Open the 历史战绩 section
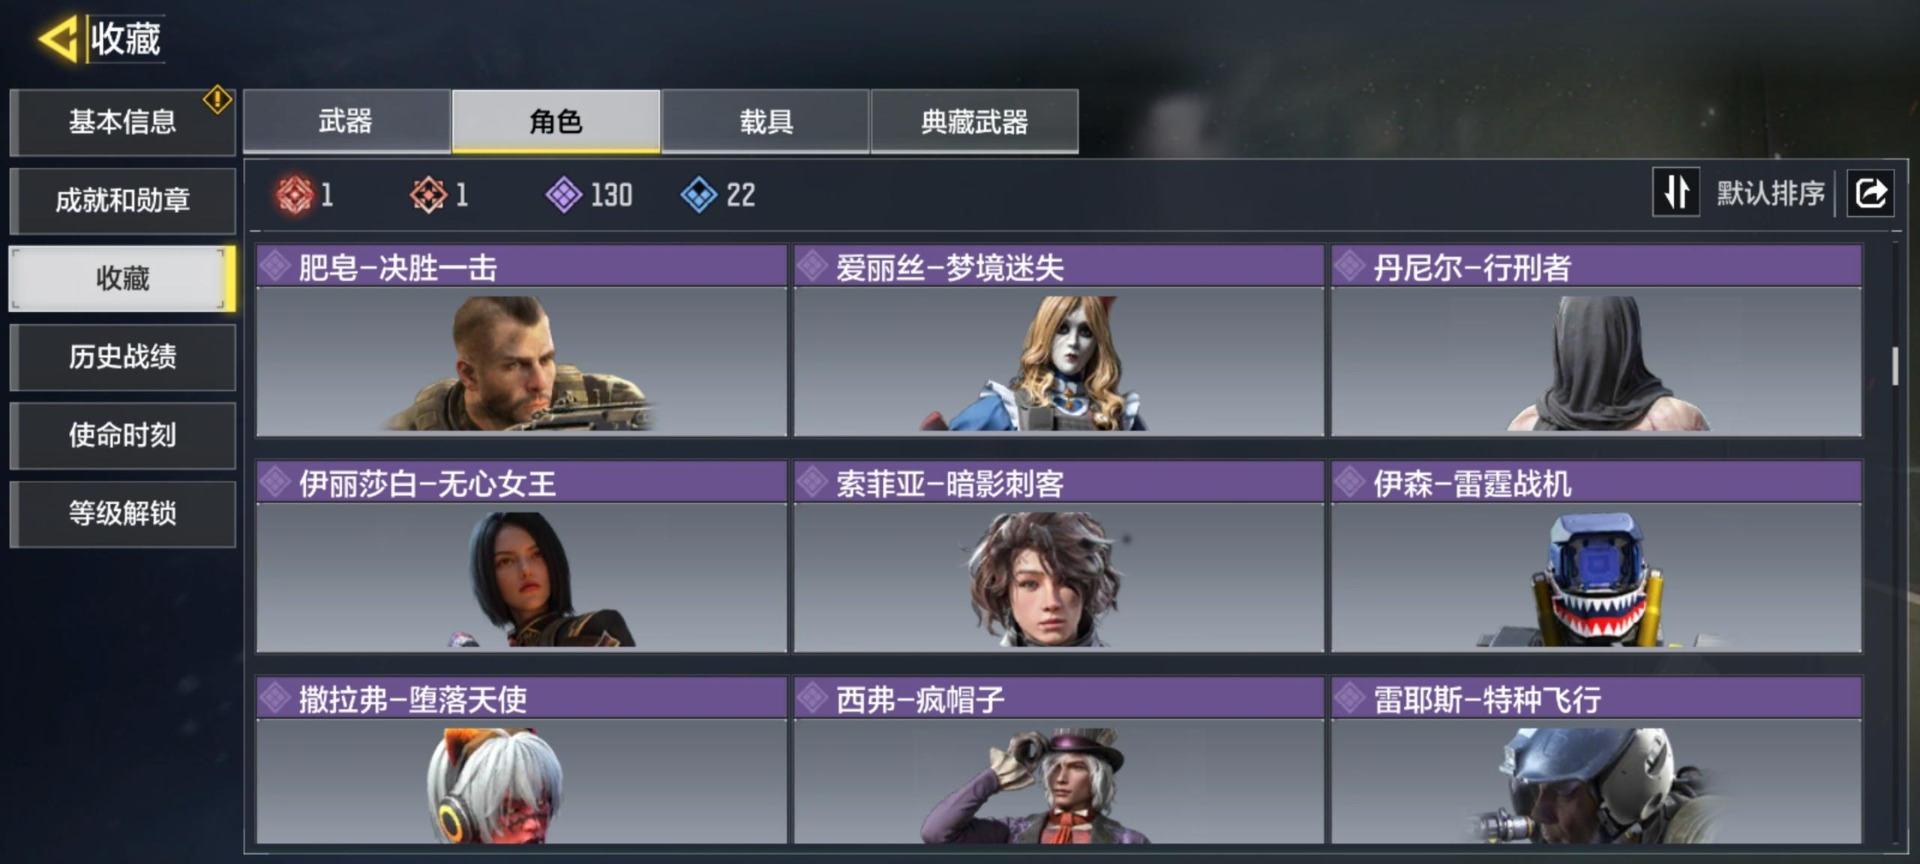The height and width of the screenshot is (864, 1920). (x=123, y=357)
